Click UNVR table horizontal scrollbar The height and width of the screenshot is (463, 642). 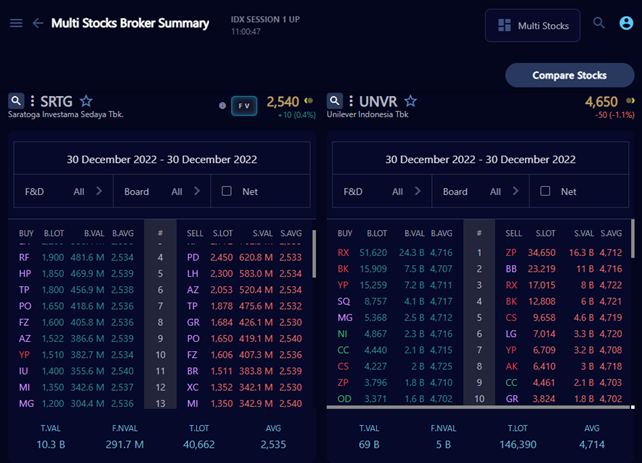pos(478,407)
